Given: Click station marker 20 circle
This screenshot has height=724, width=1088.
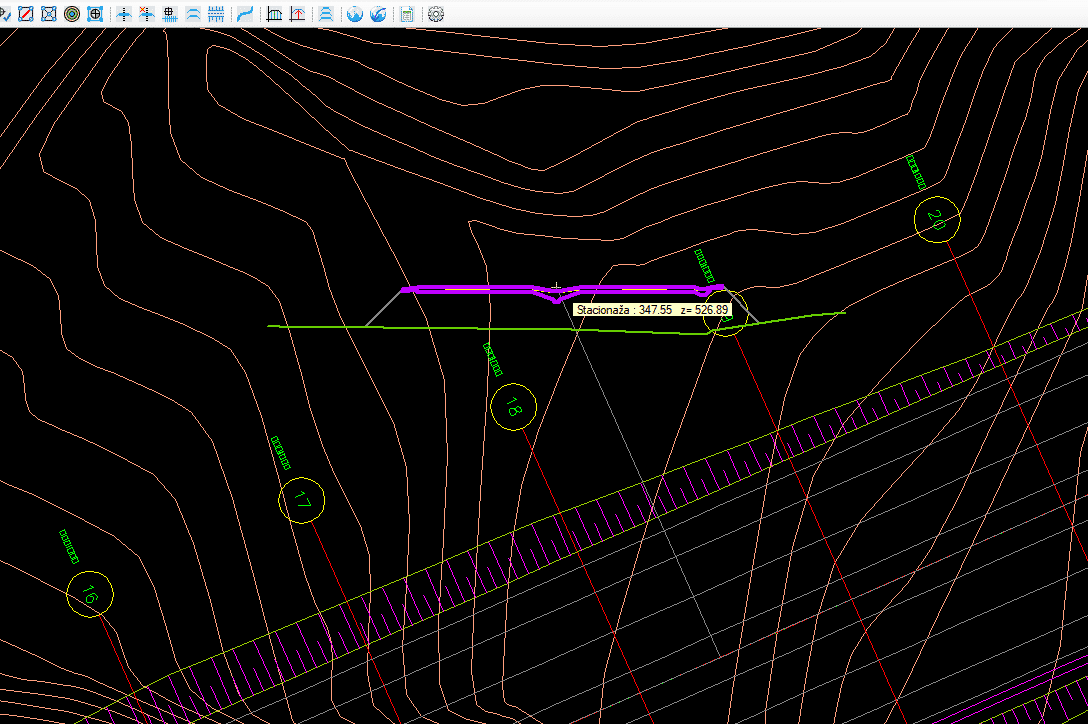Looking at the screenshot, I should tap(937, 217).
